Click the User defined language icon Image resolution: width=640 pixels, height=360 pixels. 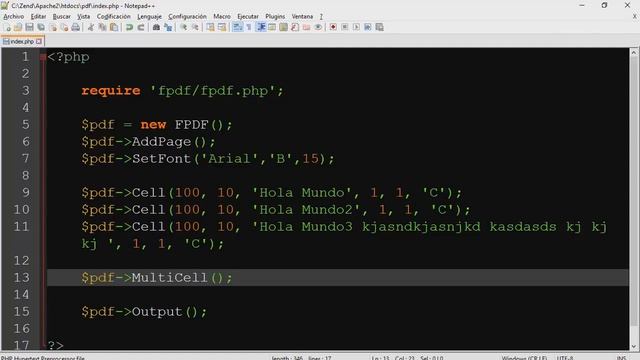(272, 27)
